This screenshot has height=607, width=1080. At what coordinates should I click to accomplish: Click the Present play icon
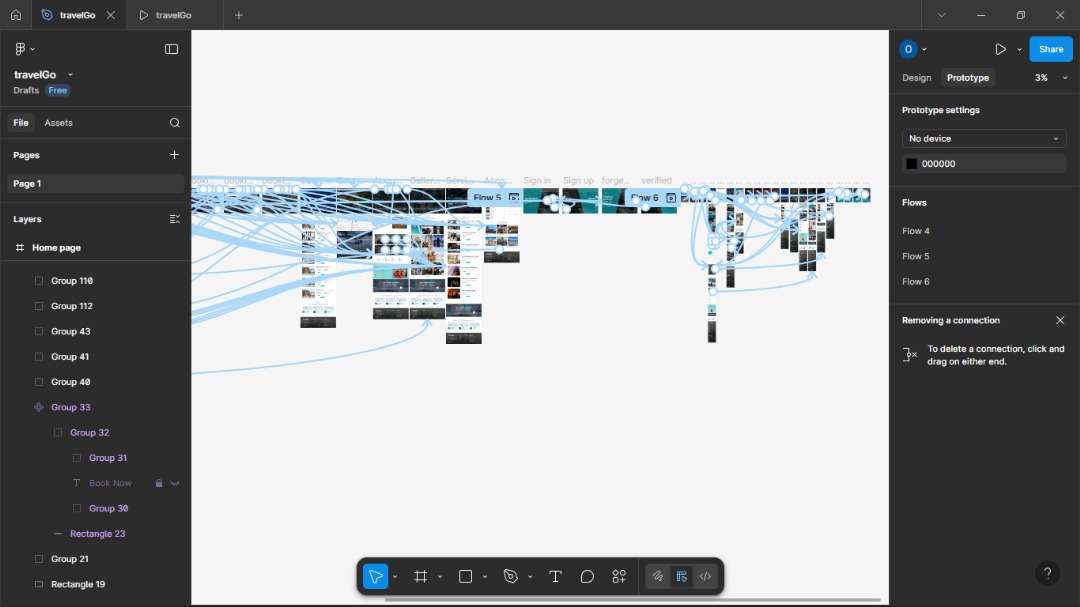tap(1000, 49)
